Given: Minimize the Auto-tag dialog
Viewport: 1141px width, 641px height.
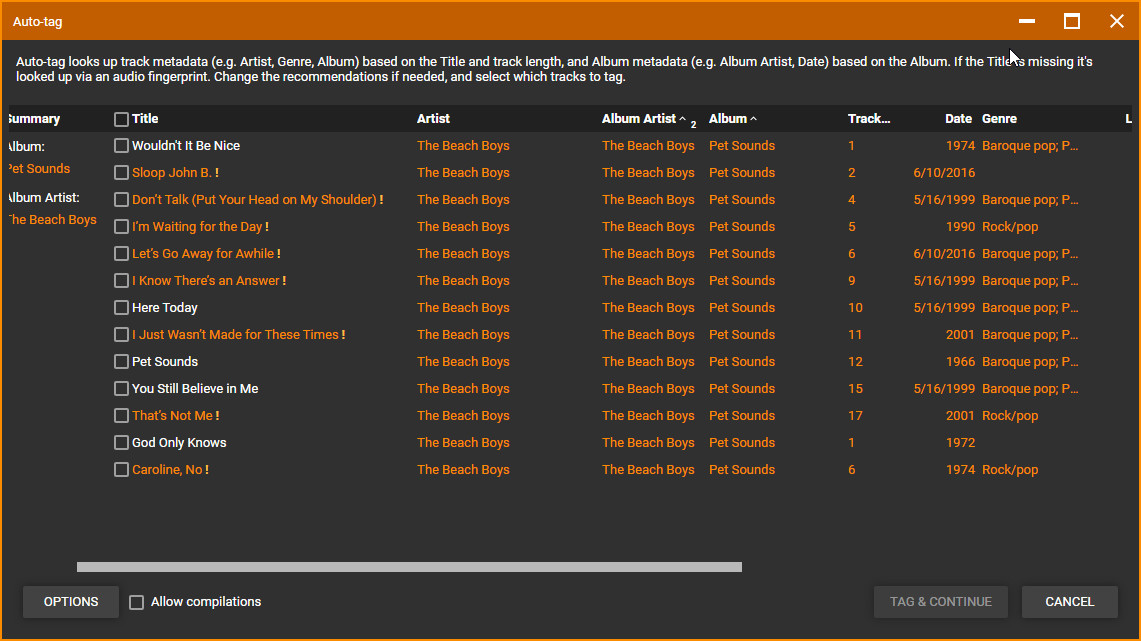Looking at the screenshot, I should (1026, 21).
